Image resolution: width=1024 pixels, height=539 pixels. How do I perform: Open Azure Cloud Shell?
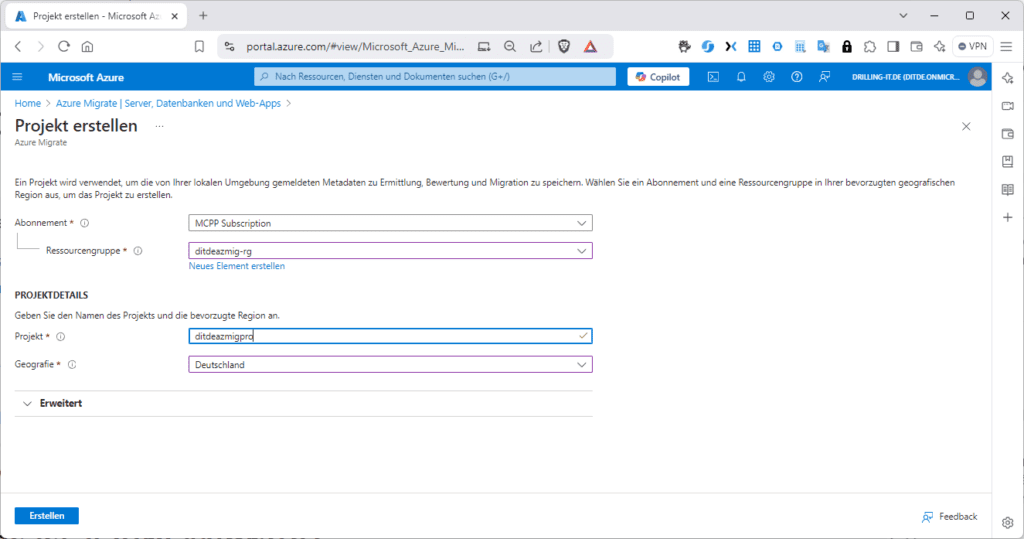(713, 77)
